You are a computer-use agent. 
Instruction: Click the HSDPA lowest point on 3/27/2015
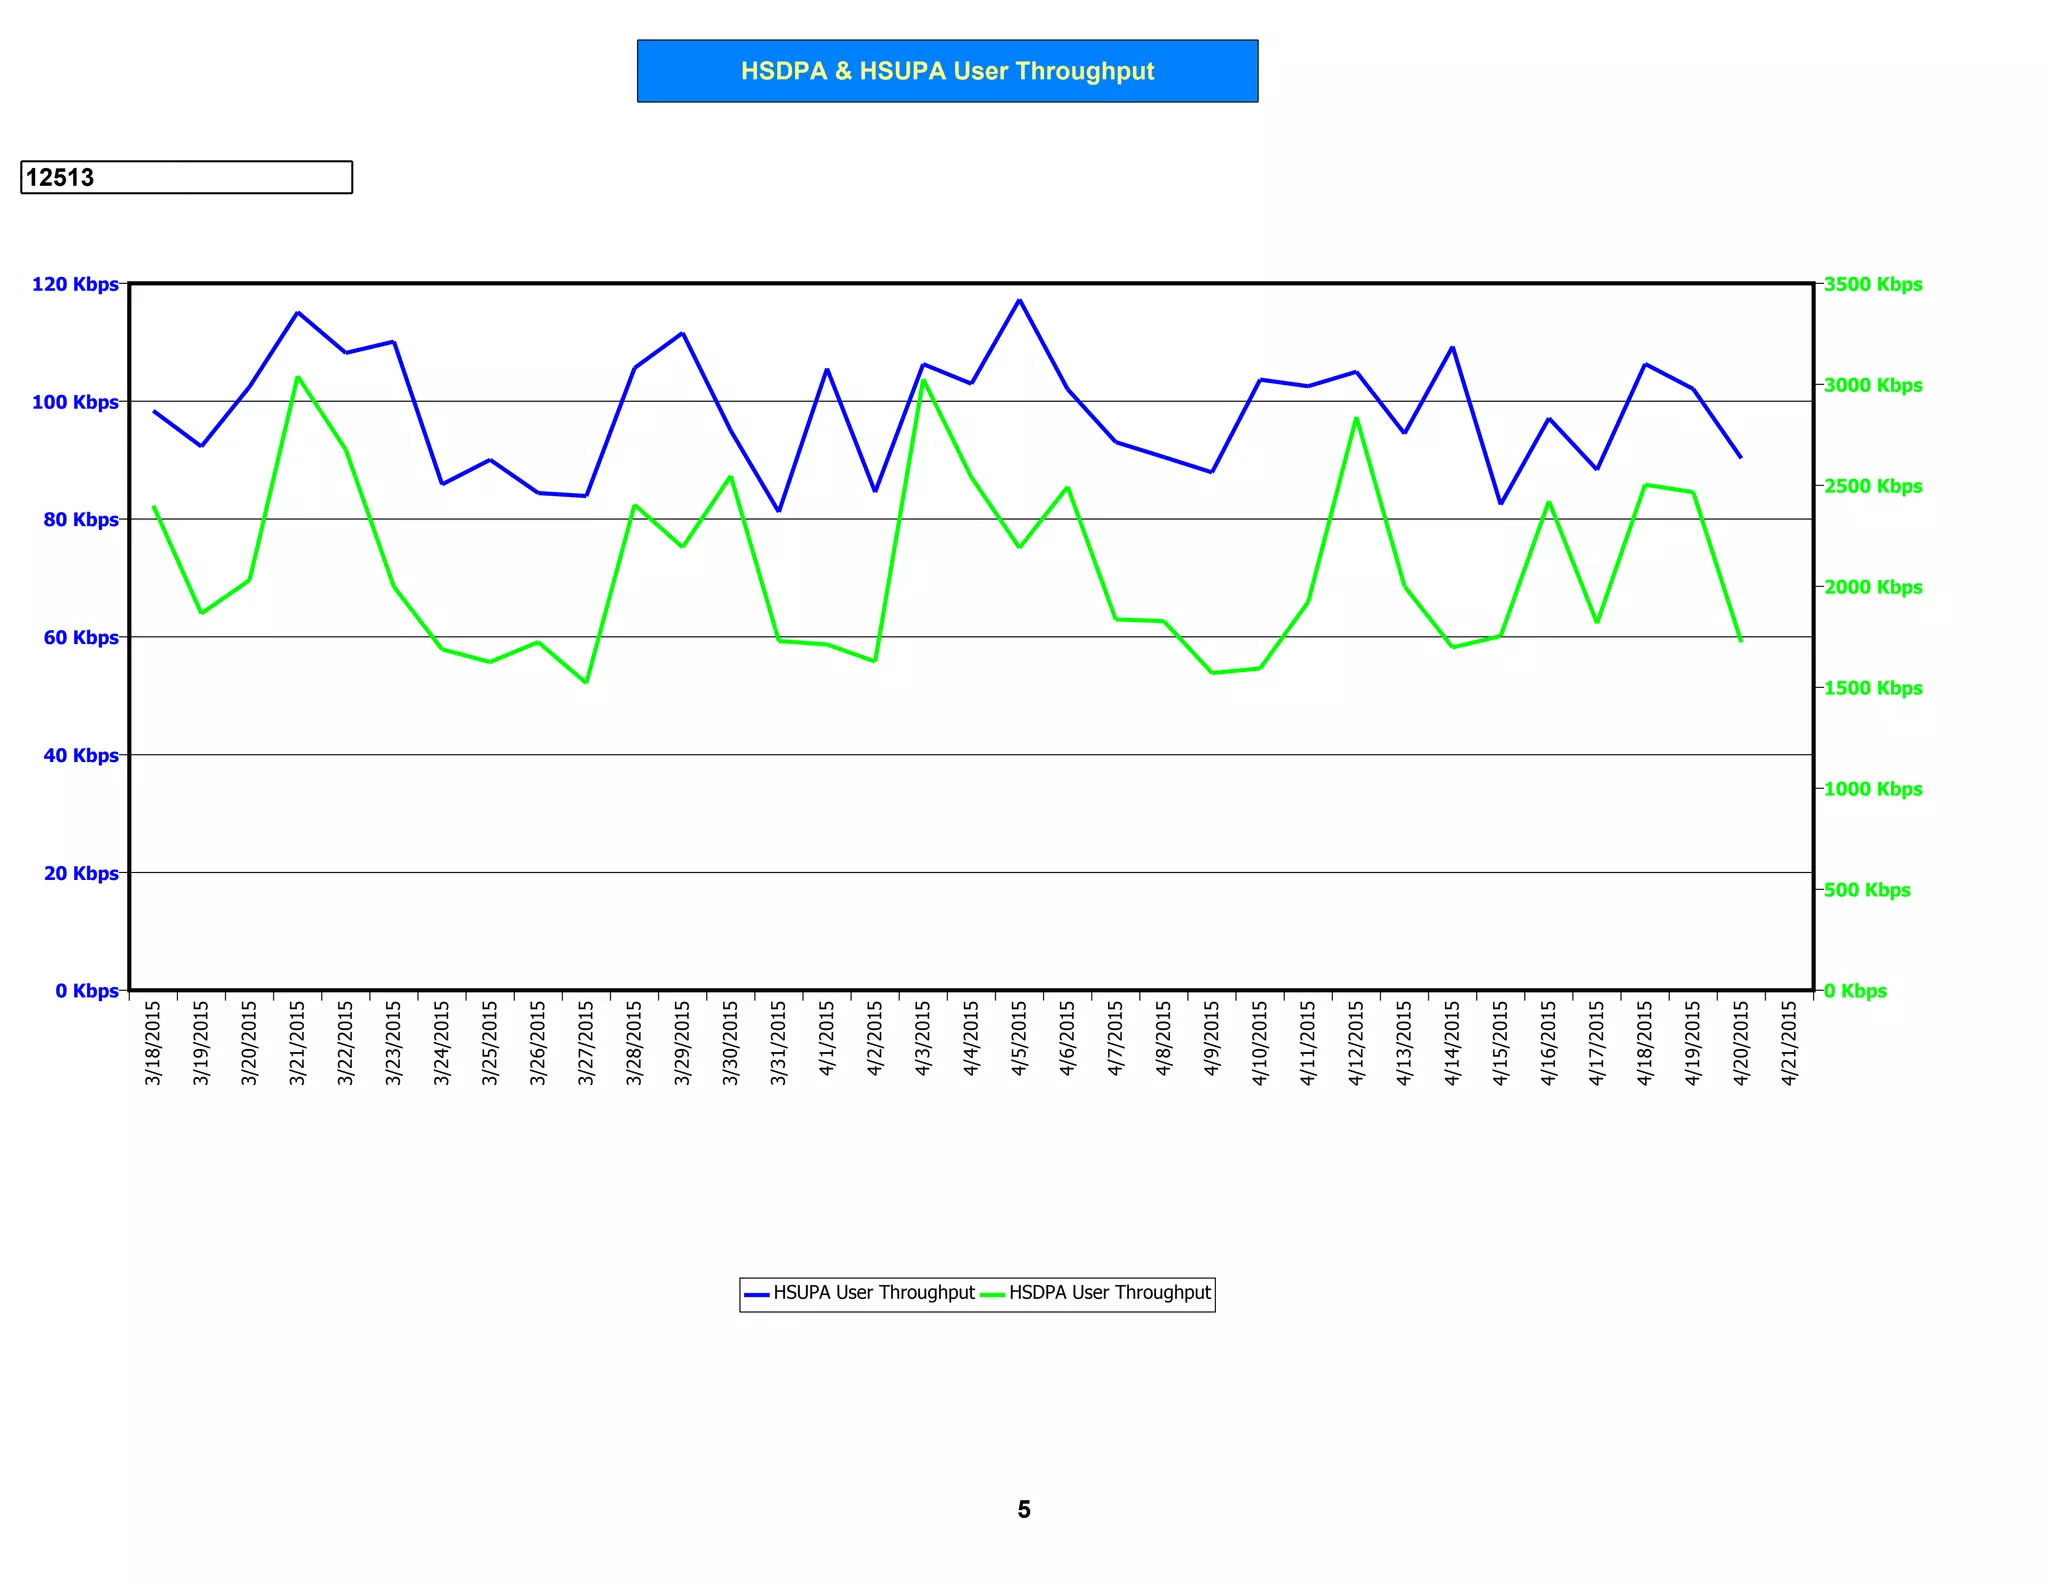point(586,682)
